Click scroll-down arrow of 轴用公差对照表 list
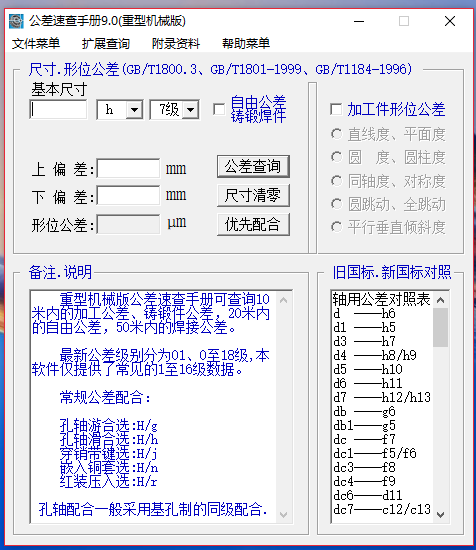The width and height of the screenshot is (476, 550). point(441,514)
